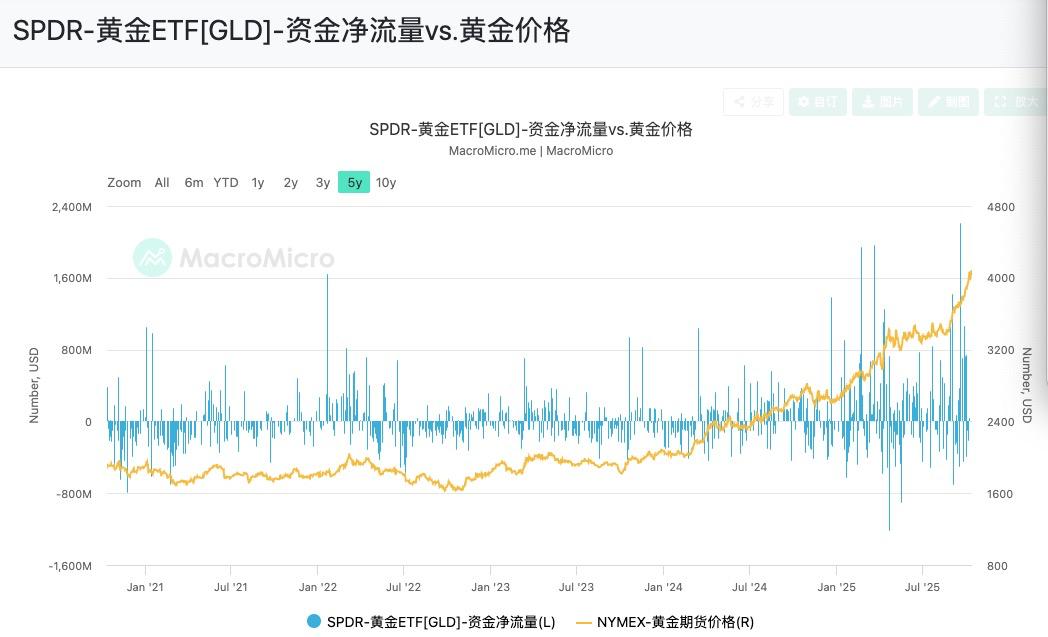Click the pencil icon on the 制图 button
The width and height of the screenshot is (1048, 637).
tap(933, 101)
